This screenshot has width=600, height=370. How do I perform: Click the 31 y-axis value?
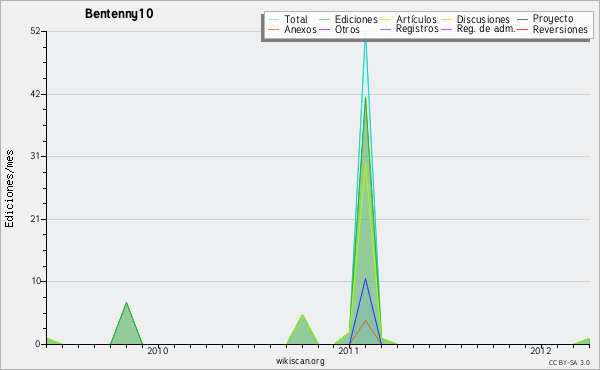(x=36, y=156)
